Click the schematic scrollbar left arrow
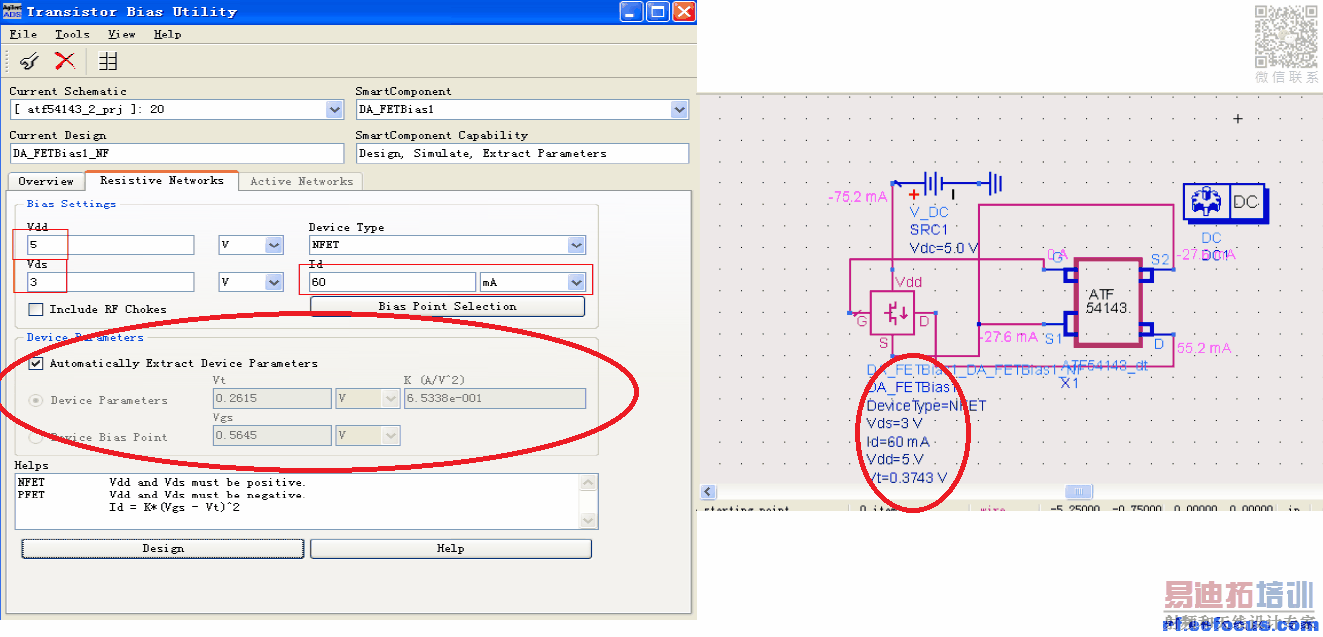The height and width of the screenshot is (637, 1323). tap(710, 492)
